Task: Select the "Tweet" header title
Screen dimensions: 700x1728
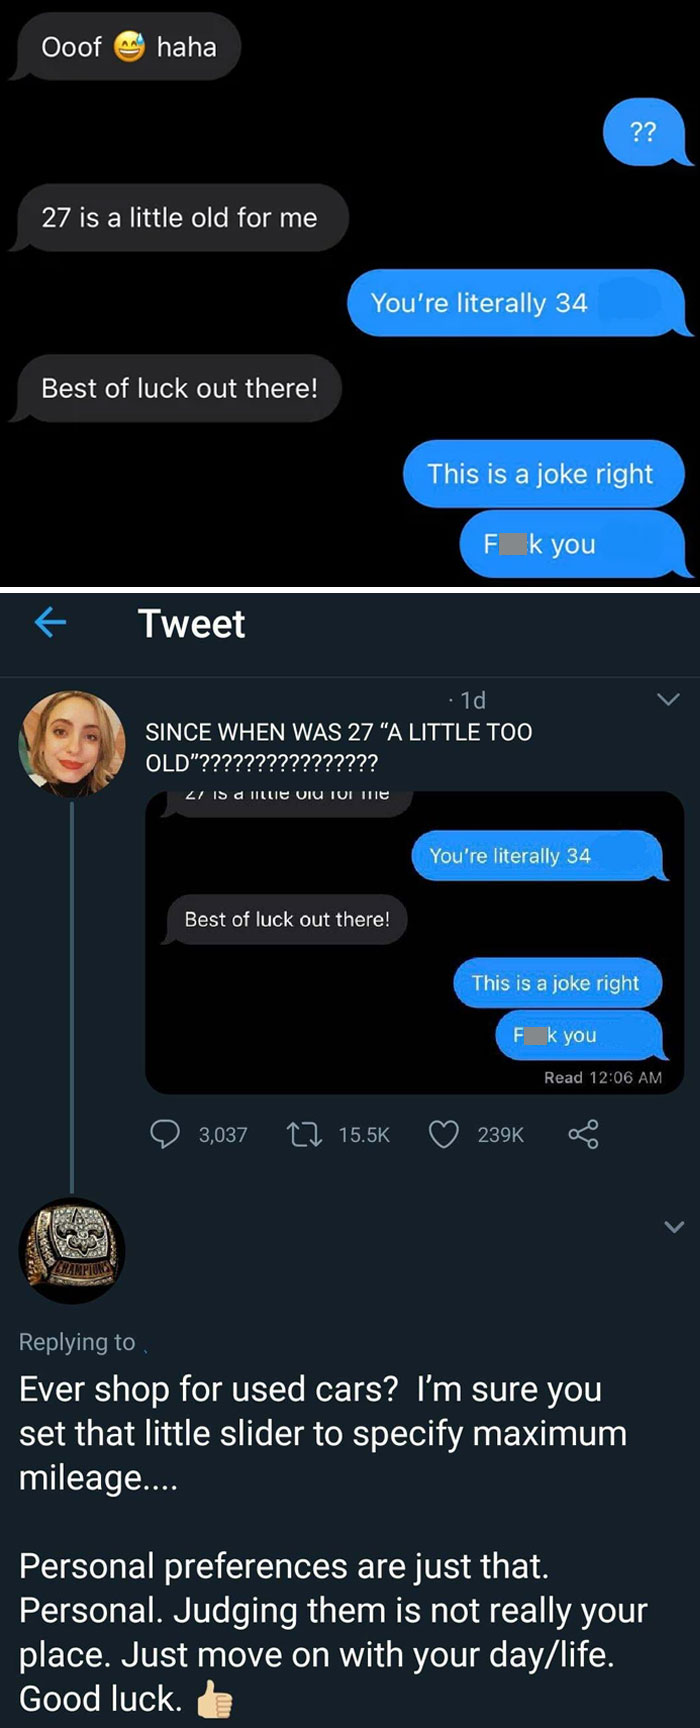Action: pyautogui.click(x=191, y=624)
